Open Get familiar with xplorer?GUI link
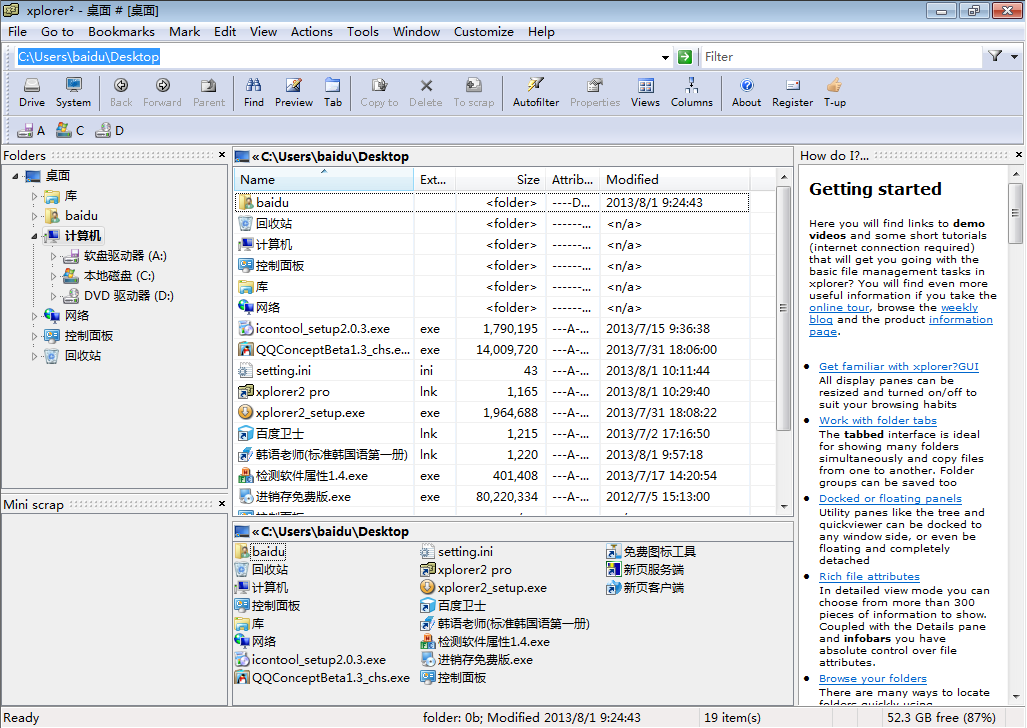 tap(899, 366)
